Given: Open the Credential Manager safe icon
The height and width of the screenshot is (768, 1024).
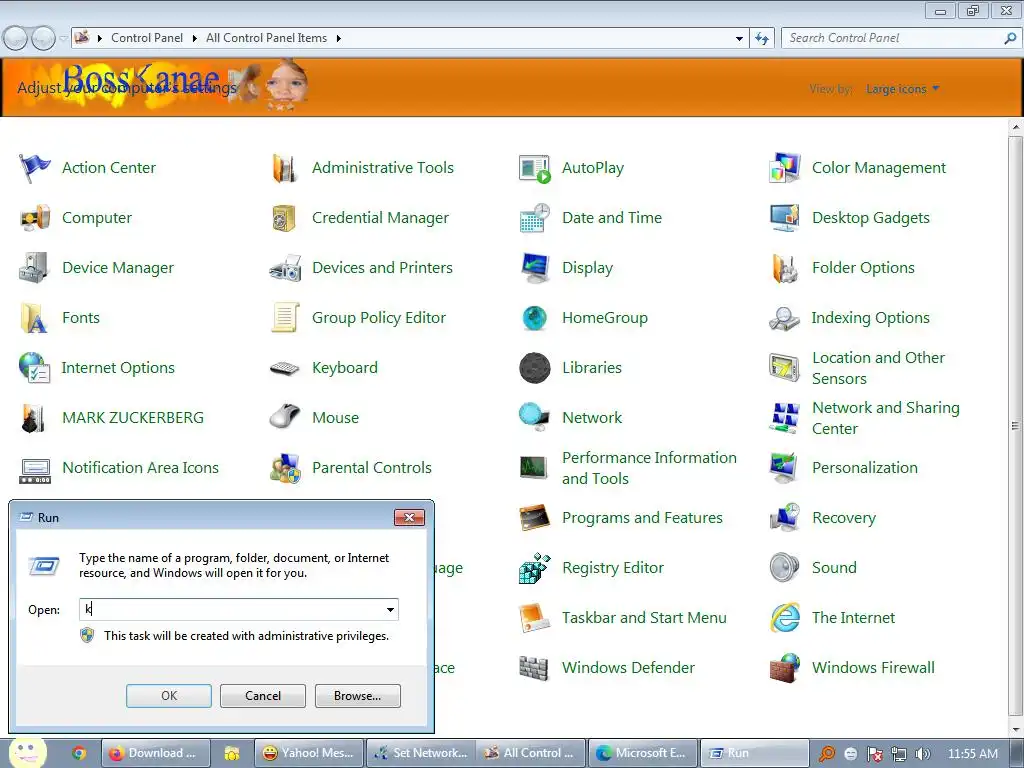Looking at the screenshot, I should [284, 218].
